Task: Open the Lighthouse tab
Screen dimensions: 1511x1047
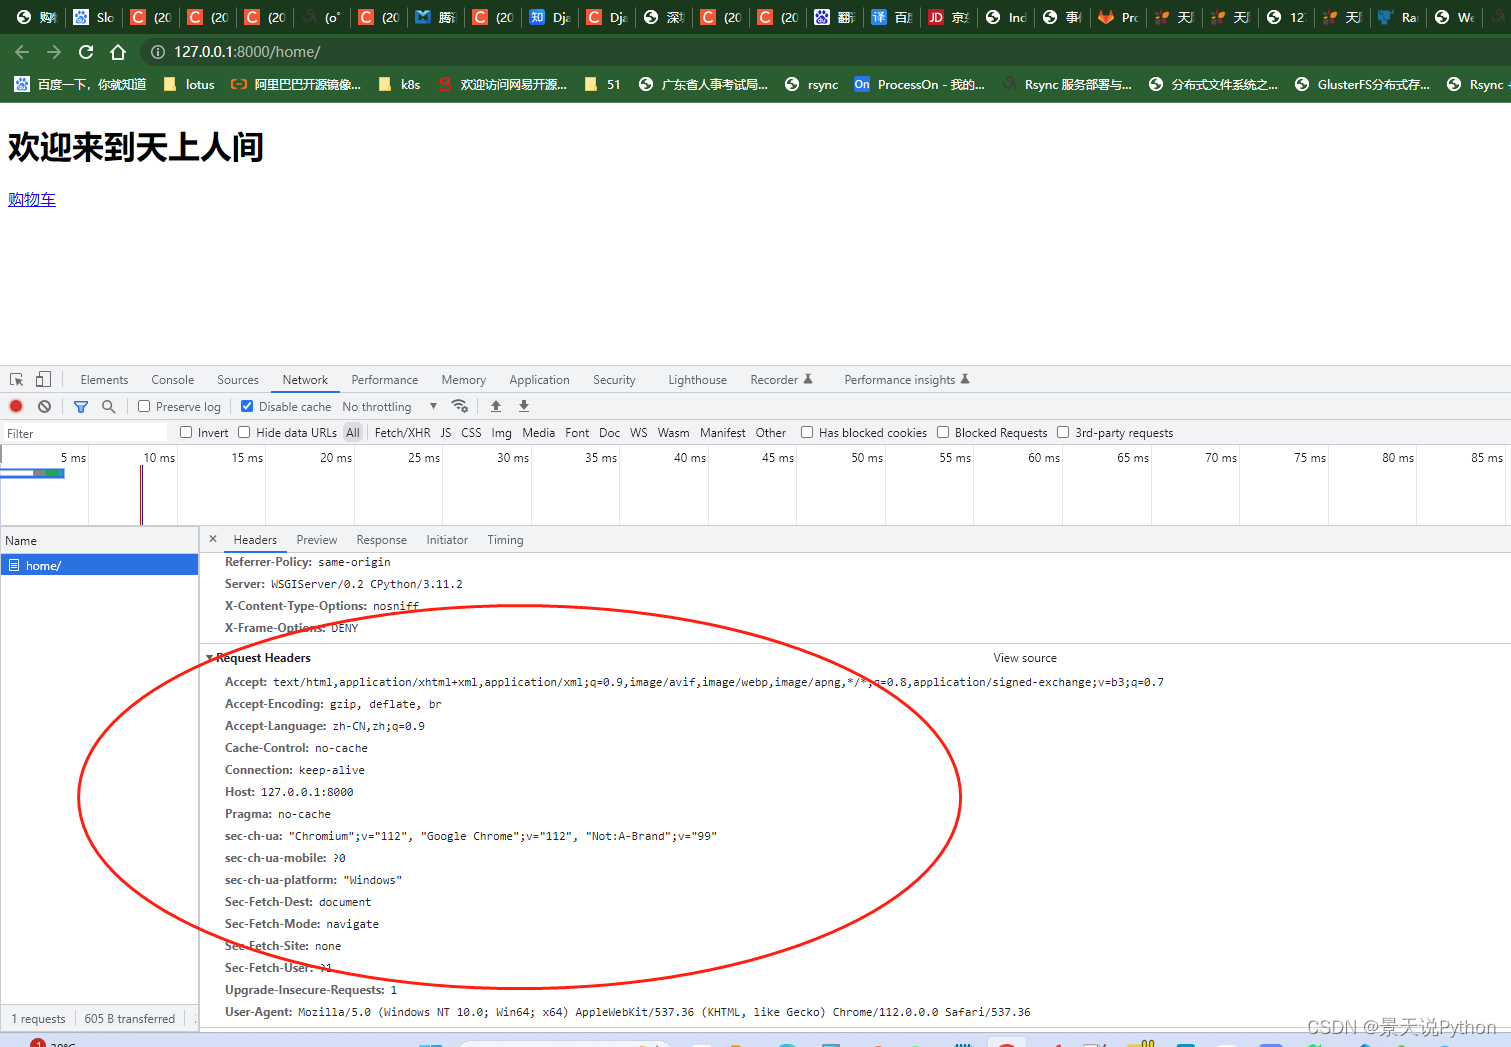Action: (x=697, y=380)
